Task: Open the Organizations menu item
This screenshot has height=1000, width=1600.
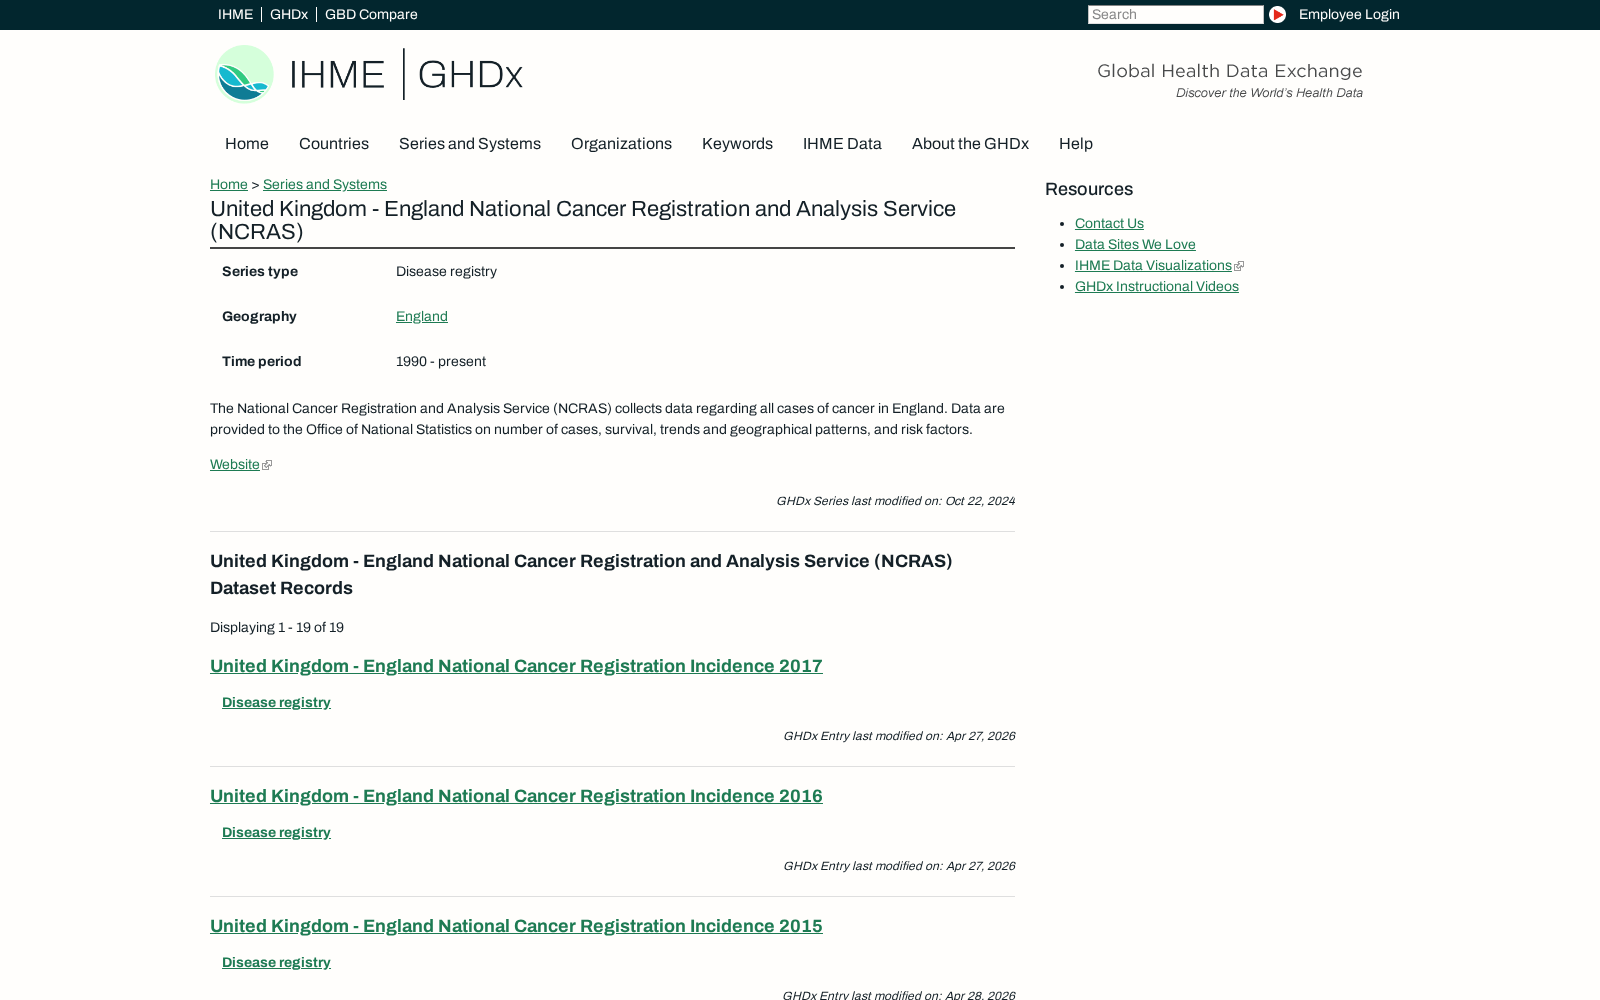Action: pyautogui.click(x=621, y=143)
